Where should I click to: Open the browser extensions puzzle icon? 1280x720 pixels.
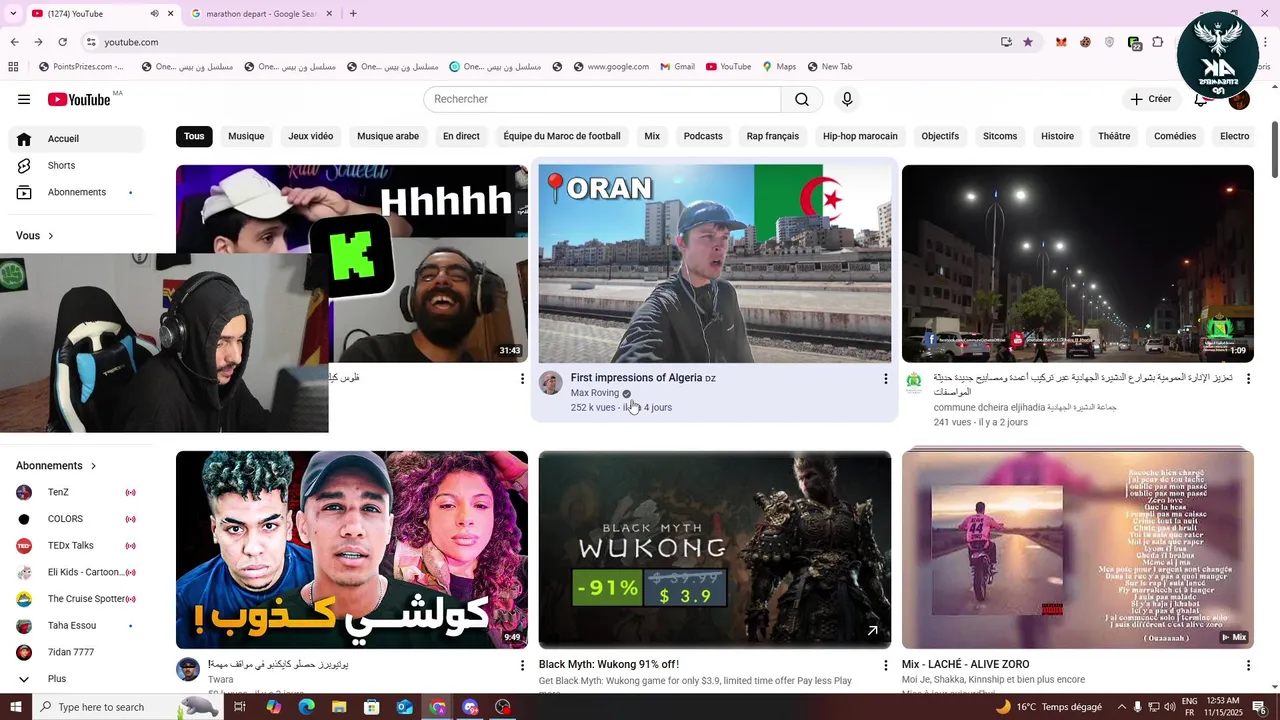click(x=1157, y=42)
